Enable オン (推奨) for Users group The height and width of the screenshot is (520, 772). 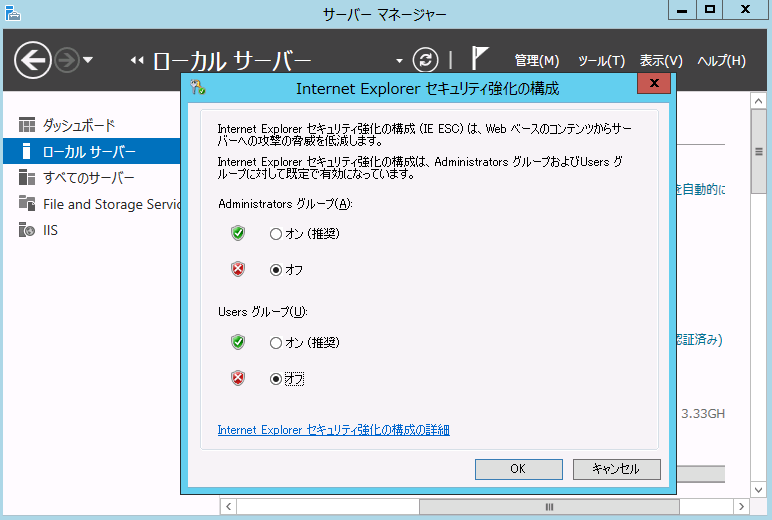point(276,343)
